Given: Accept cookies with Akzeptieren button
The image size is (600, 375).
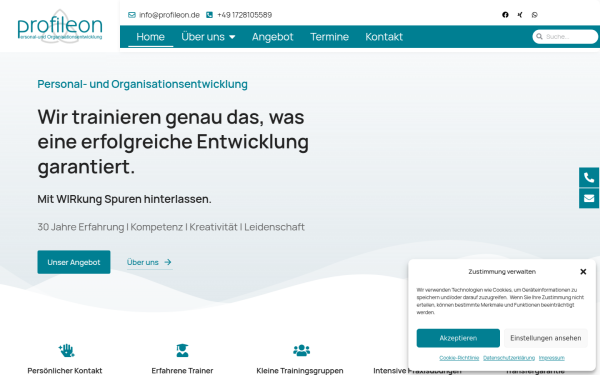Looking at the screenshot, I should [x=458, y=338].
